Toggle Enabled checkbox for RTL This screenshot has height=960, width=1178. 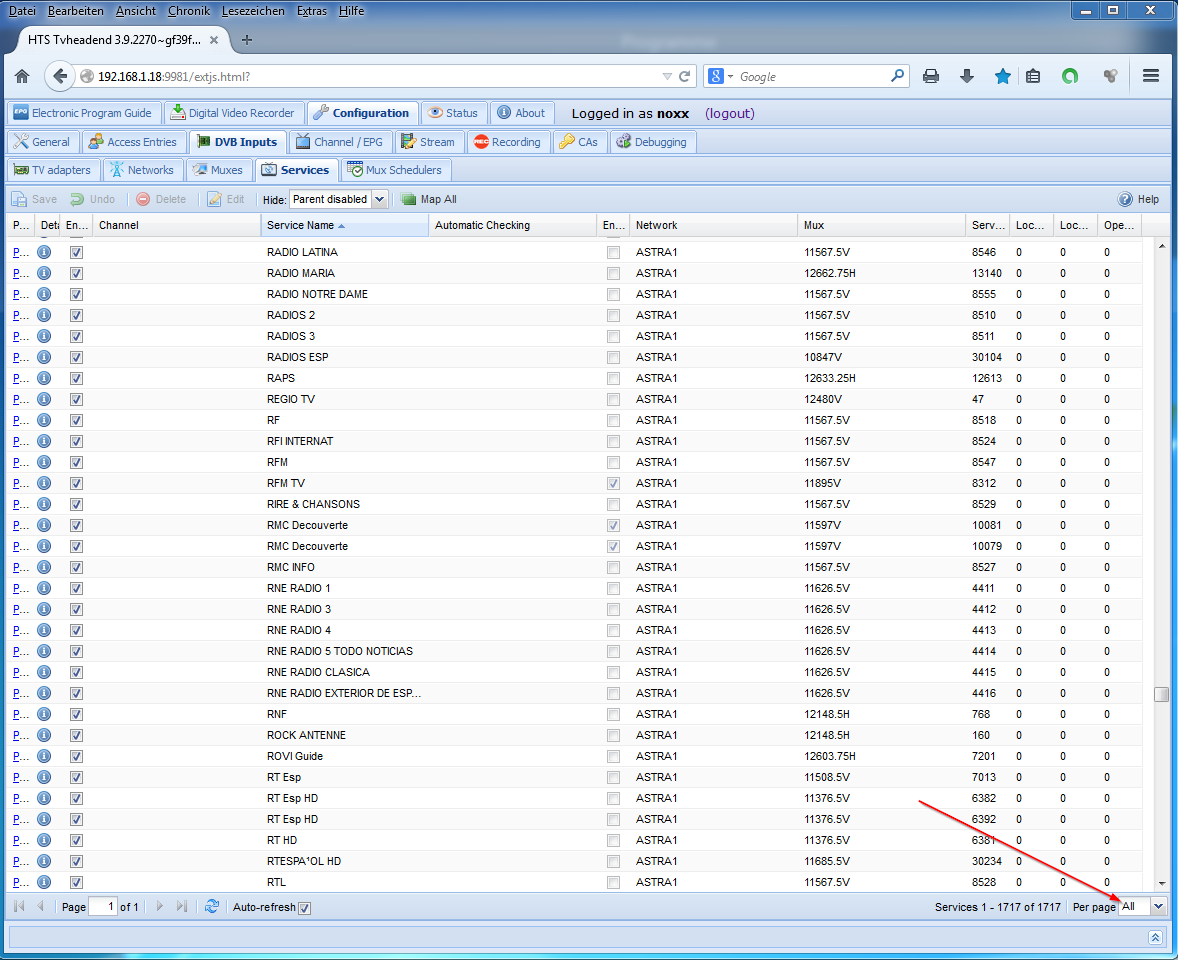[76, 883]
